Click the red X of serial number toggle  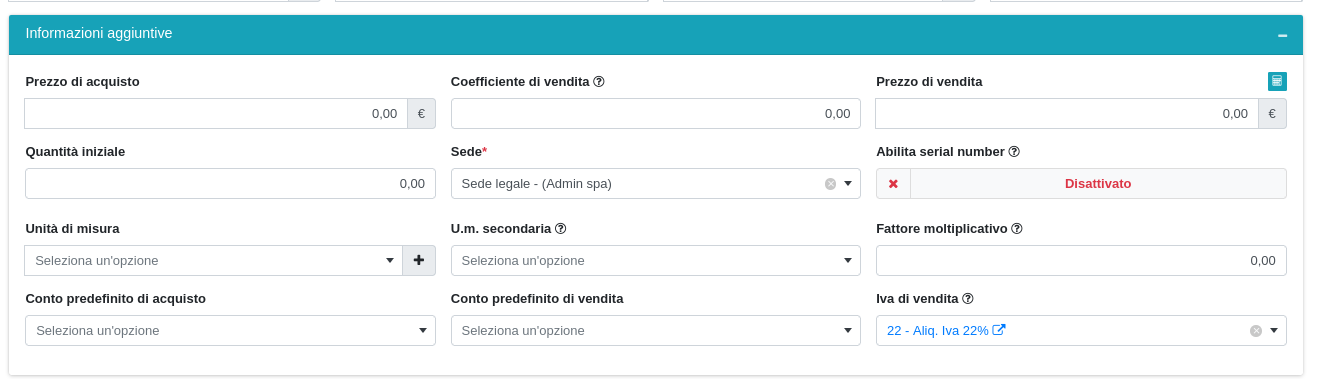(x=893, y=184)
